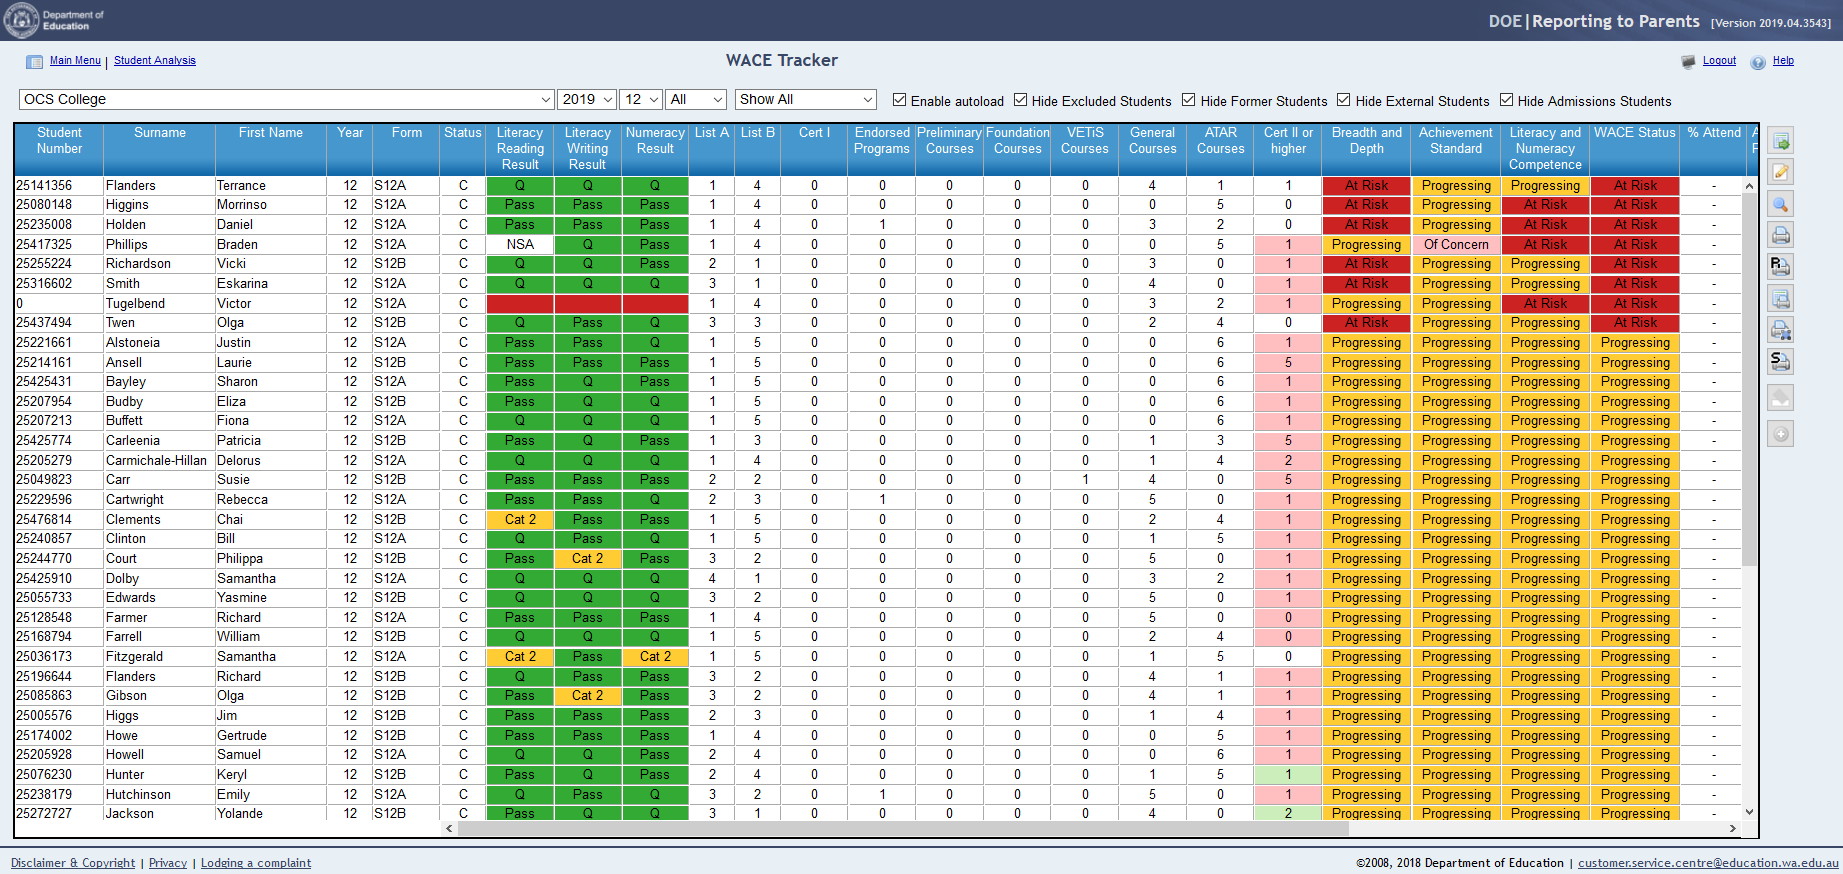Viewport: 1843px width, 874px height.
Task: Click the printer icon marked with S
Action: coord(1780,361)
